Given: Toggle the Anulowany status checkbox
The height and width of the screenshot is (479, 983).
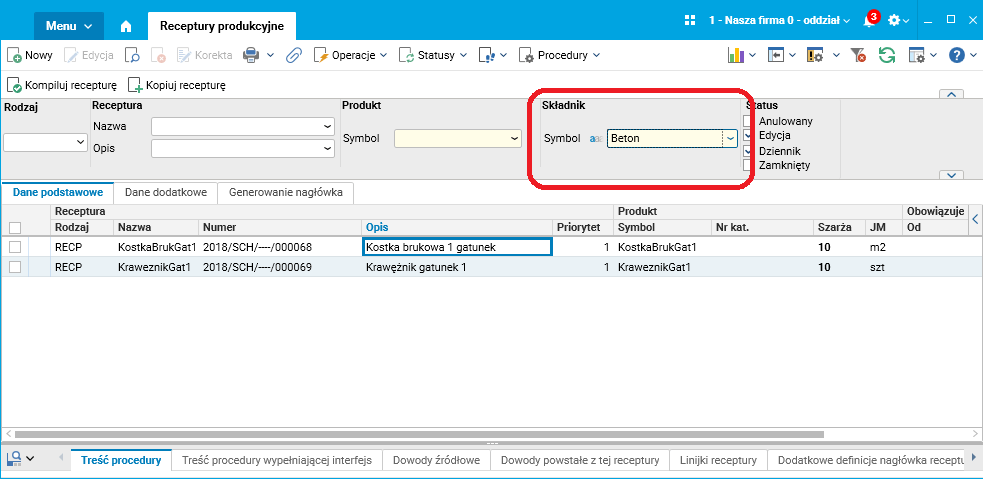Looking at the screenshot, I should click(x=747, y=120).
